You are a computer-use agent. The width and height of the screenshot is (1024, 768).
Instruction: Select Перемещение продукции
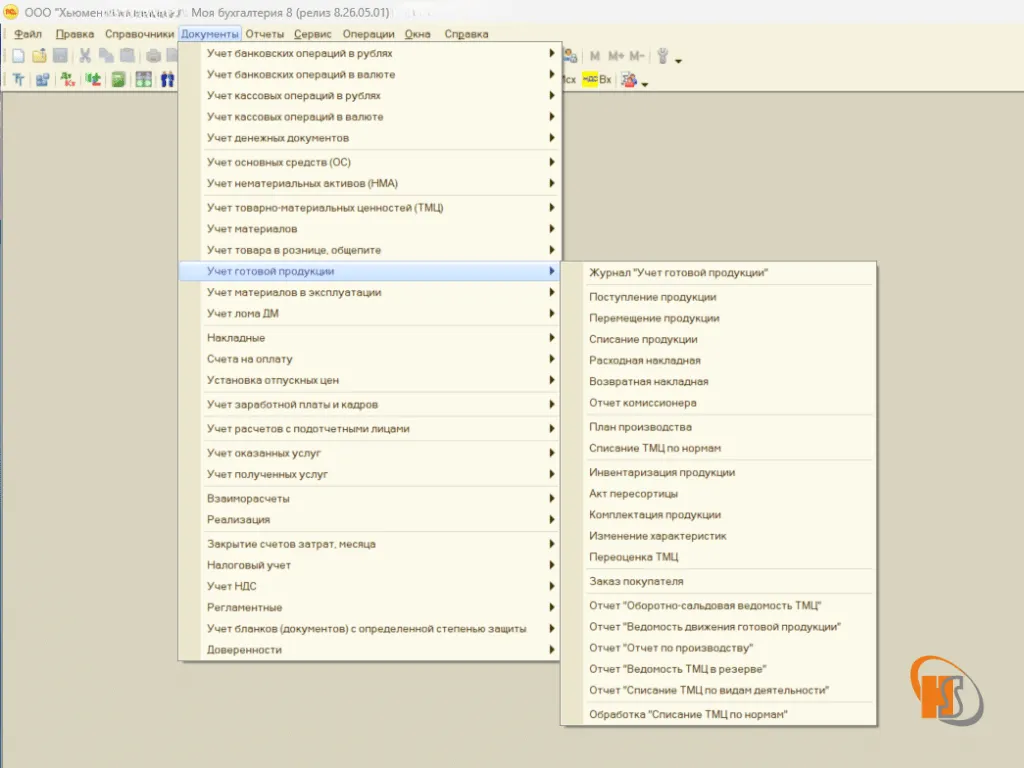point(718,318)
